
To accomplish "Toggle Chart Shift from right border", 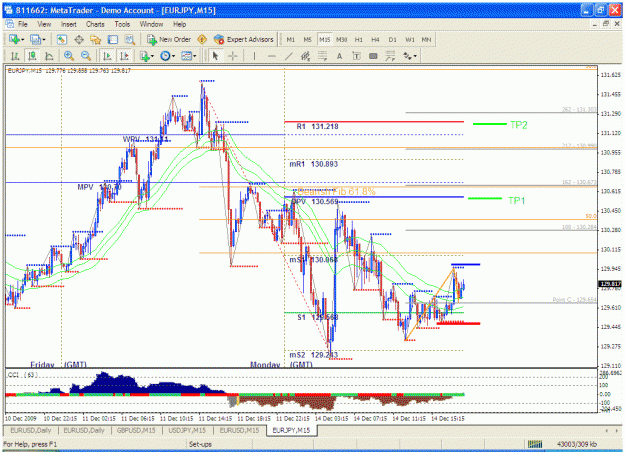I will [124, 56].
